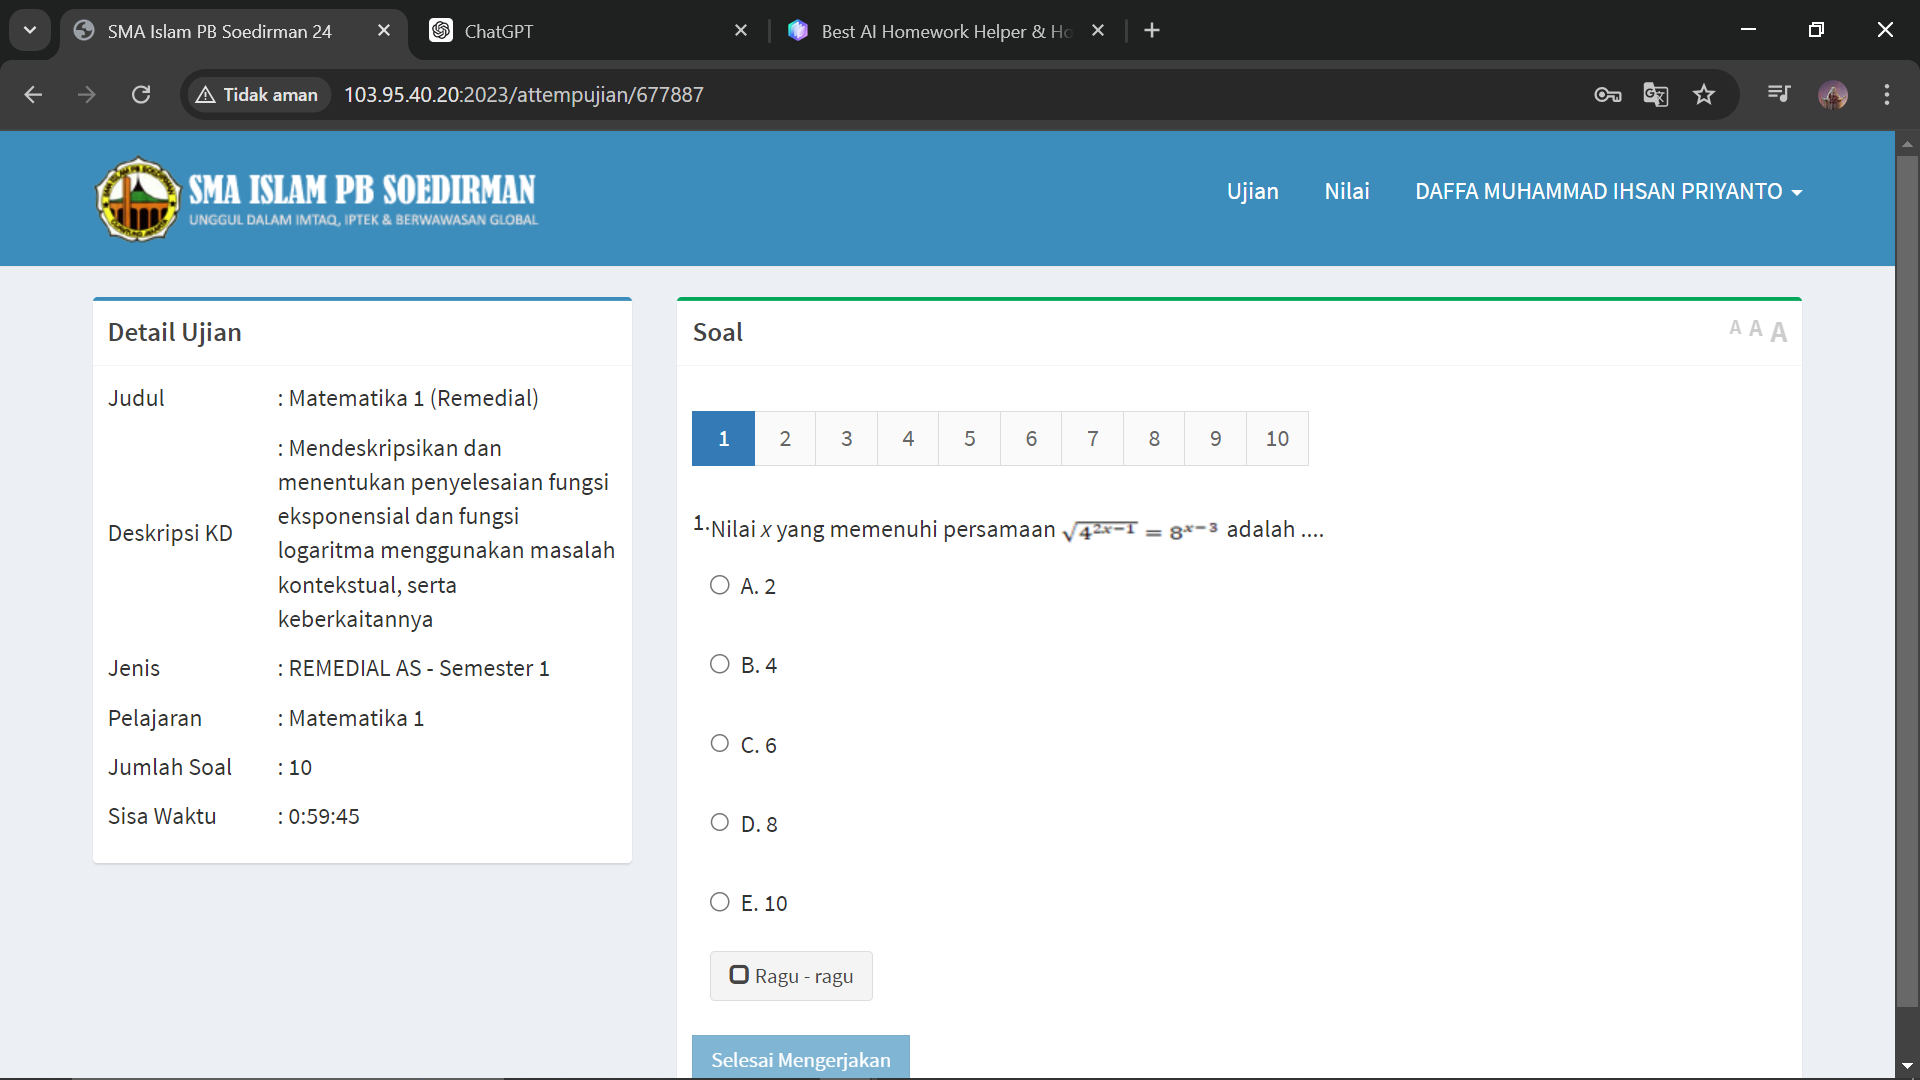
Task: Close the SMA Islam PB Soedirman tab
Action: pos(384,31)
